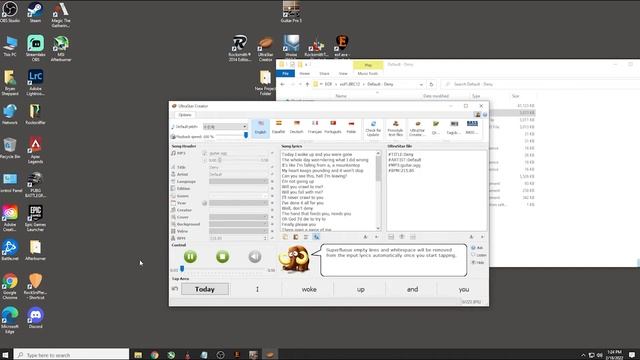Click the taskbar search box

coord(71,354)
